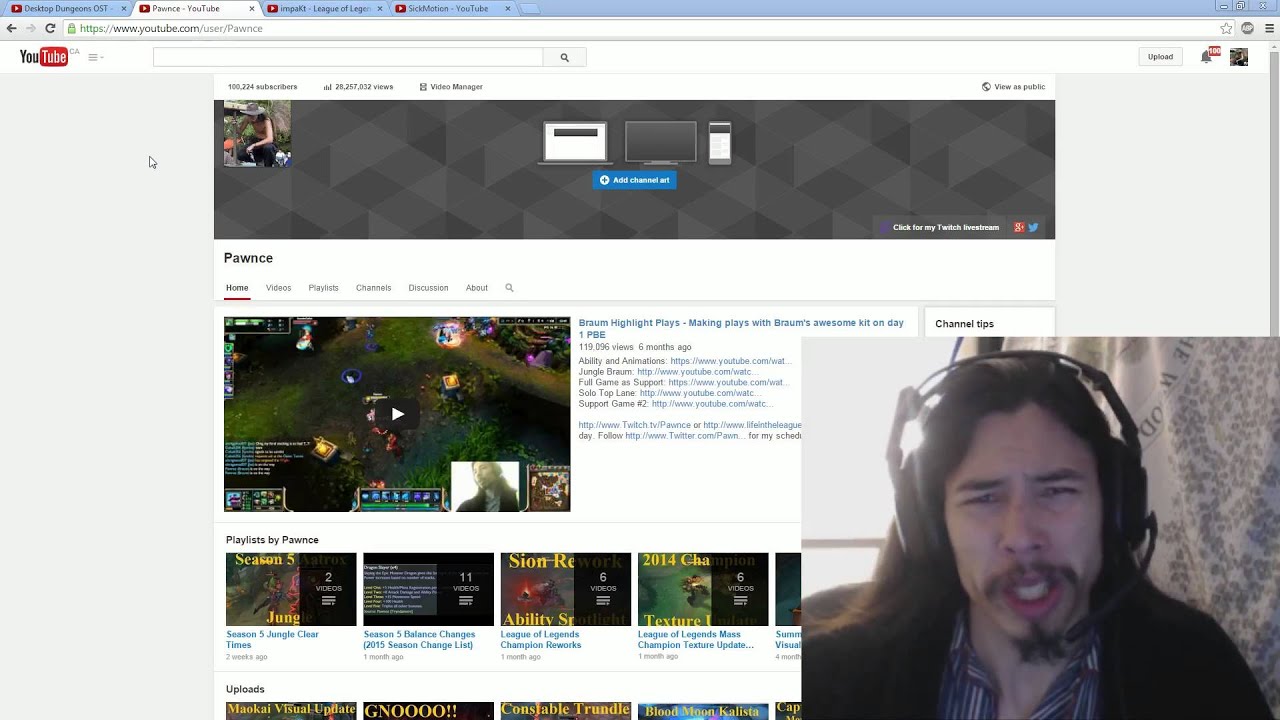This screenshot has width=1280, height=720.
Task: Open the guide menu next to YouTube logo
Action: click(95, 57)
